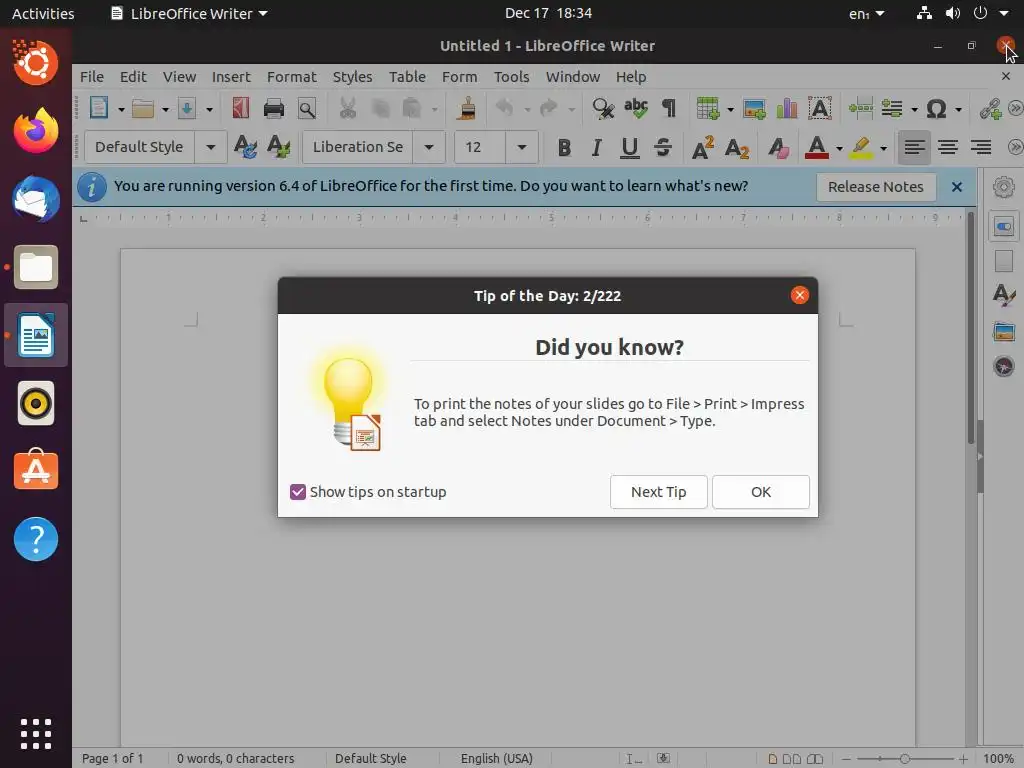The height and width of the screenshot is (768, 1024).
Task: Export directly as PDF icon
Action: coord(240,108)
